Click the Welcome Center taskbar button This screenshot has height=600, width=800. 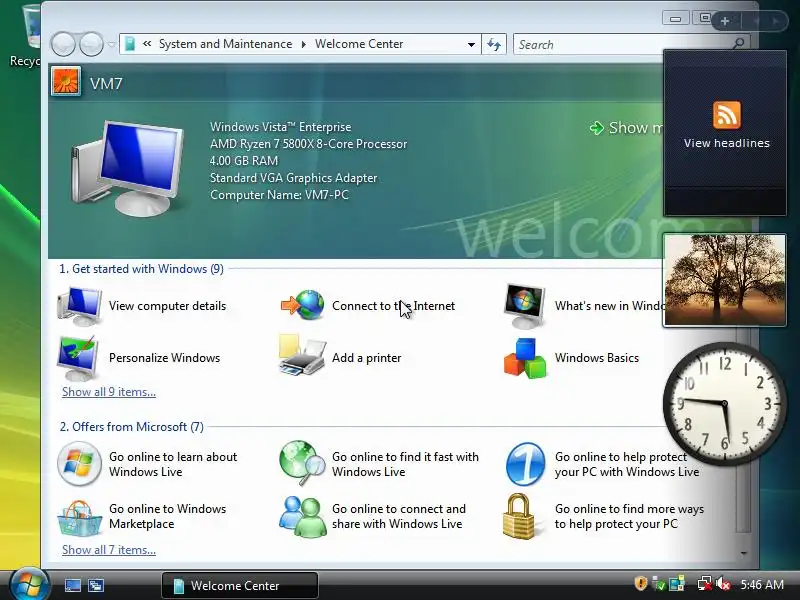[240, 585]
